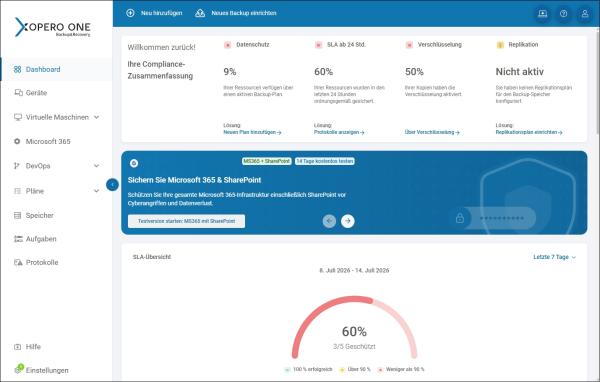Click the Über 90 % legend swatch
Screen dimensions: 600x382
342,370
